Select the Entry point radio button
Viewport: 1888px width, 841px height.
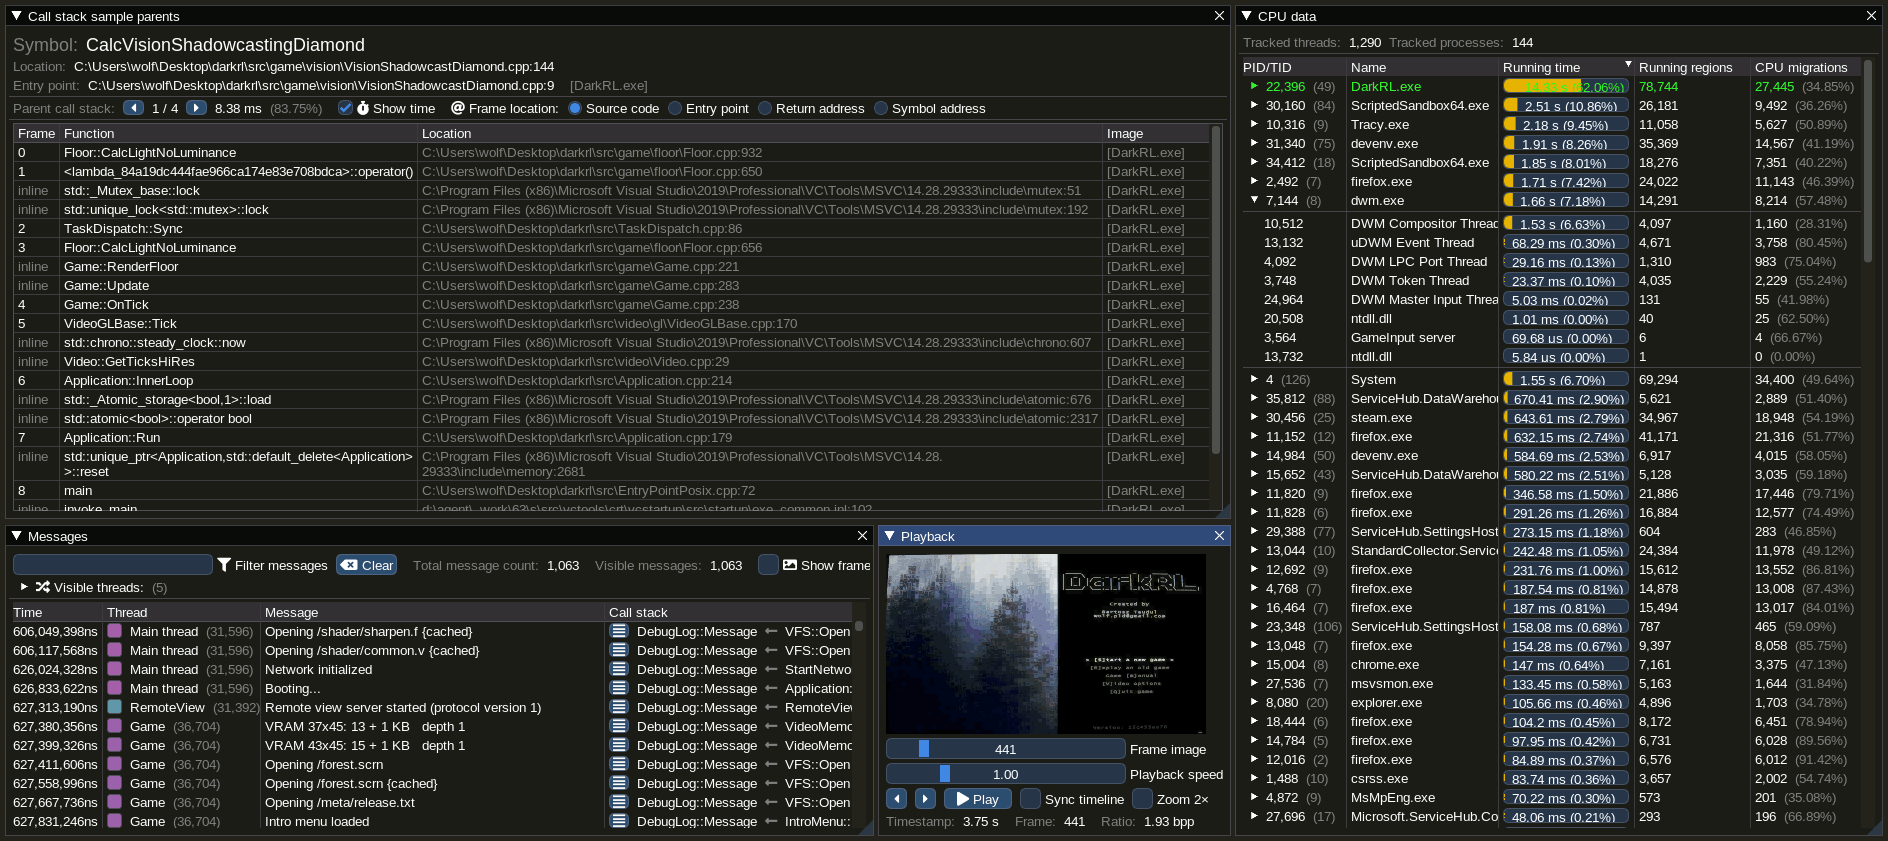point(675,108)
